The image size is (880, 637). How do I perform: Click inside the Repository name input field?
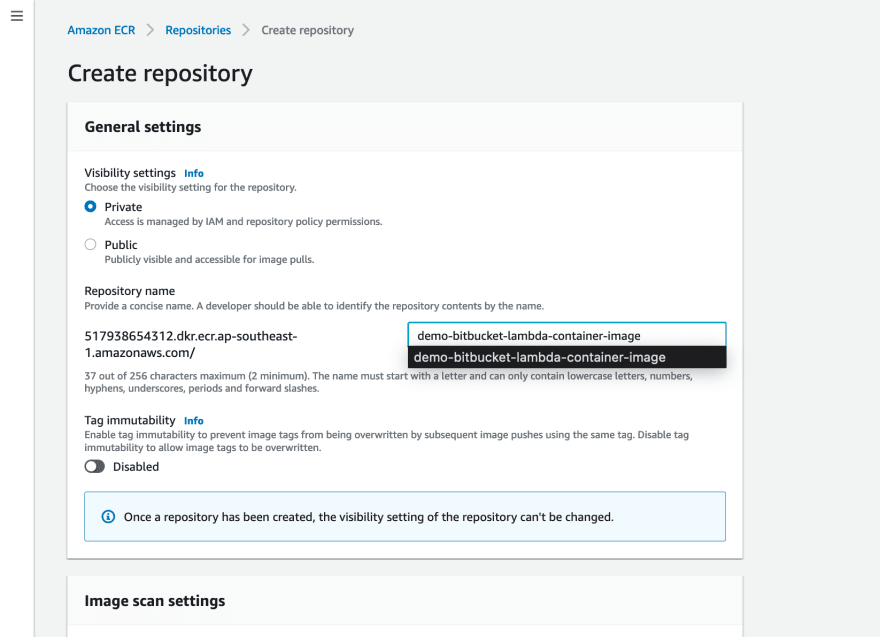coord(567,335)
